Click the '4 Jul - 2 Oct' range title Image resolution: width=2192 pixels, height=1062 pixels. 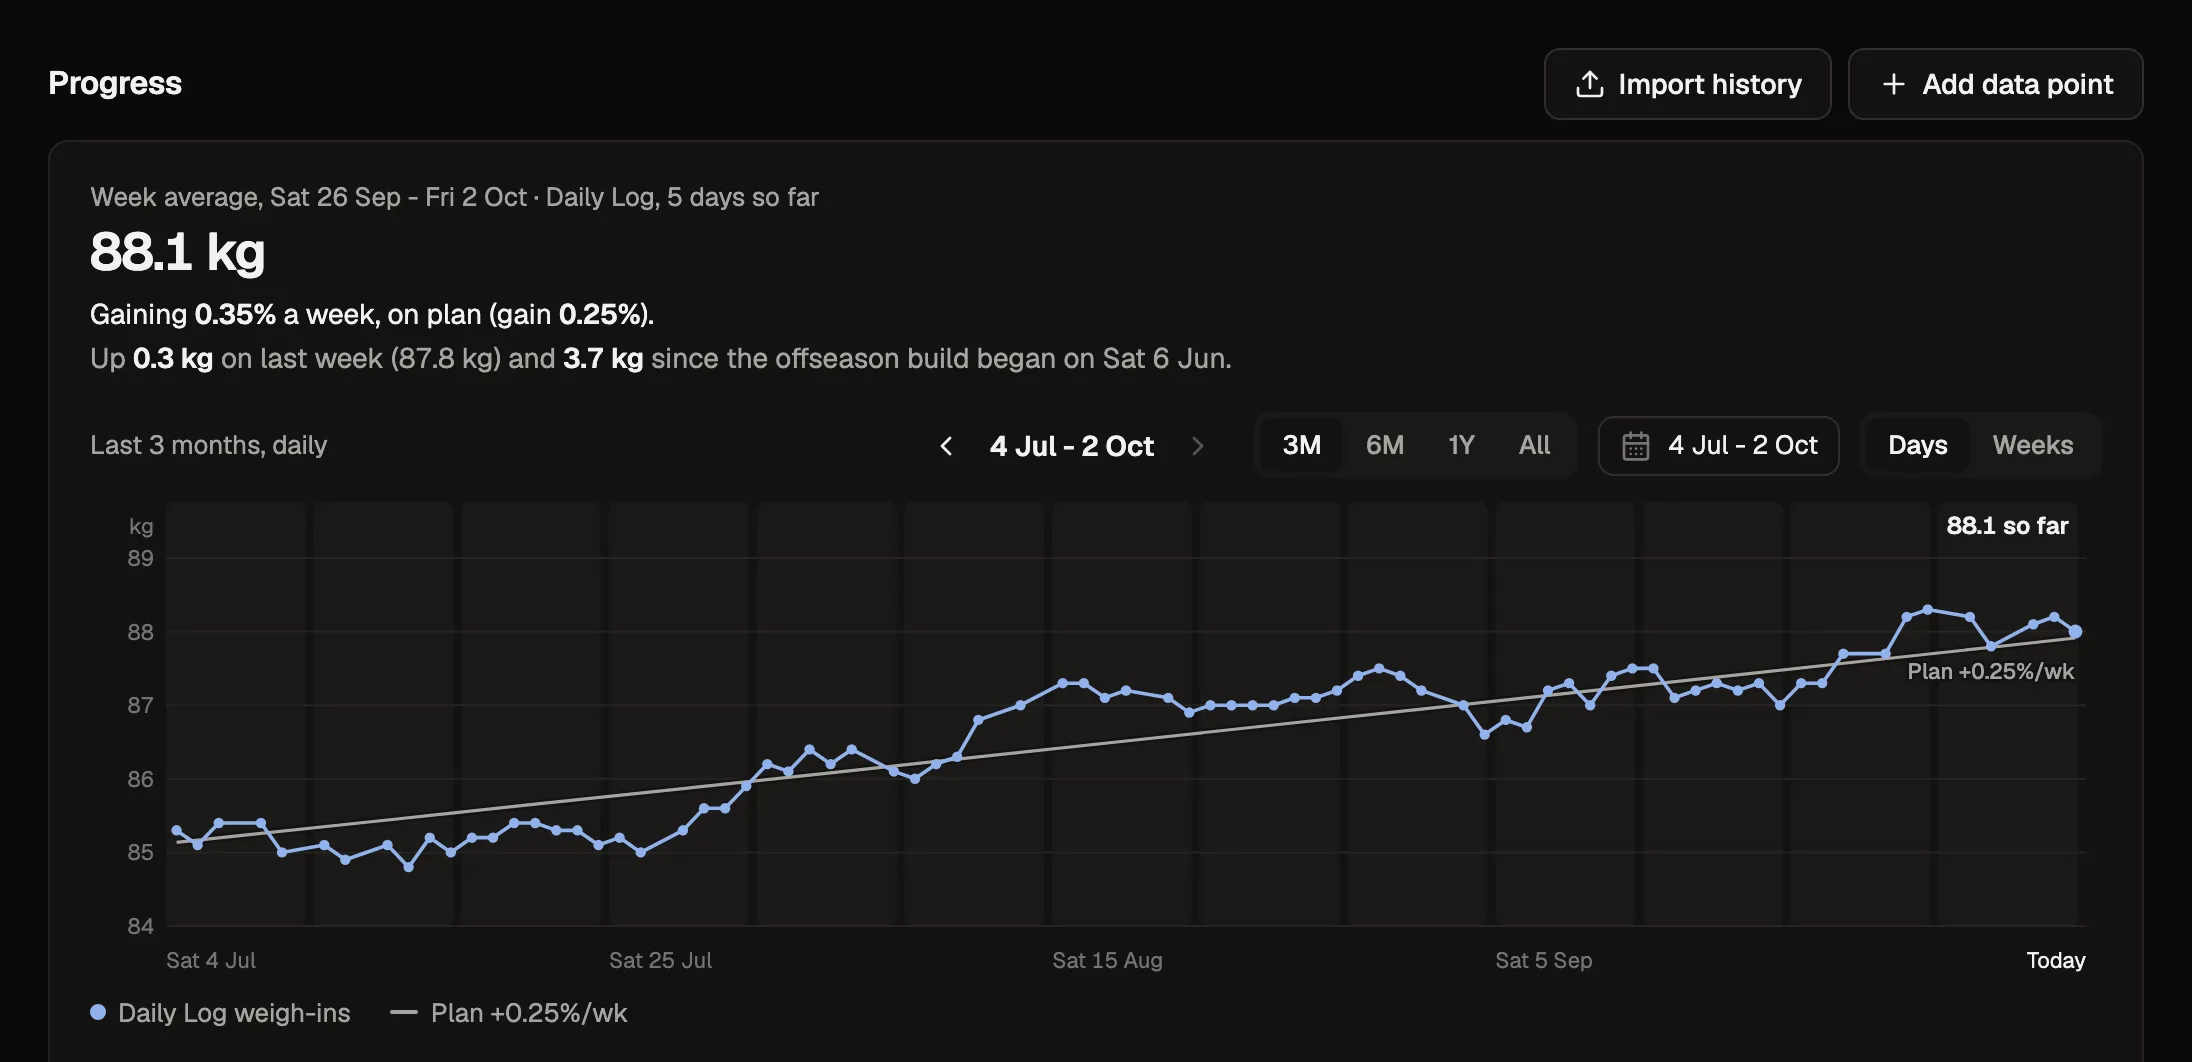[x=1072, y=446]
